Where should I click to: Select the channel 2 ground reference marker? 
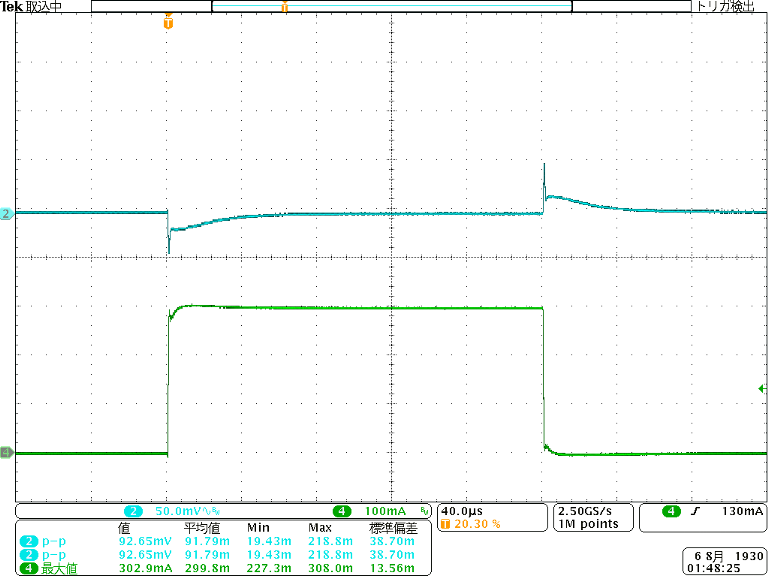pos(6,214)
